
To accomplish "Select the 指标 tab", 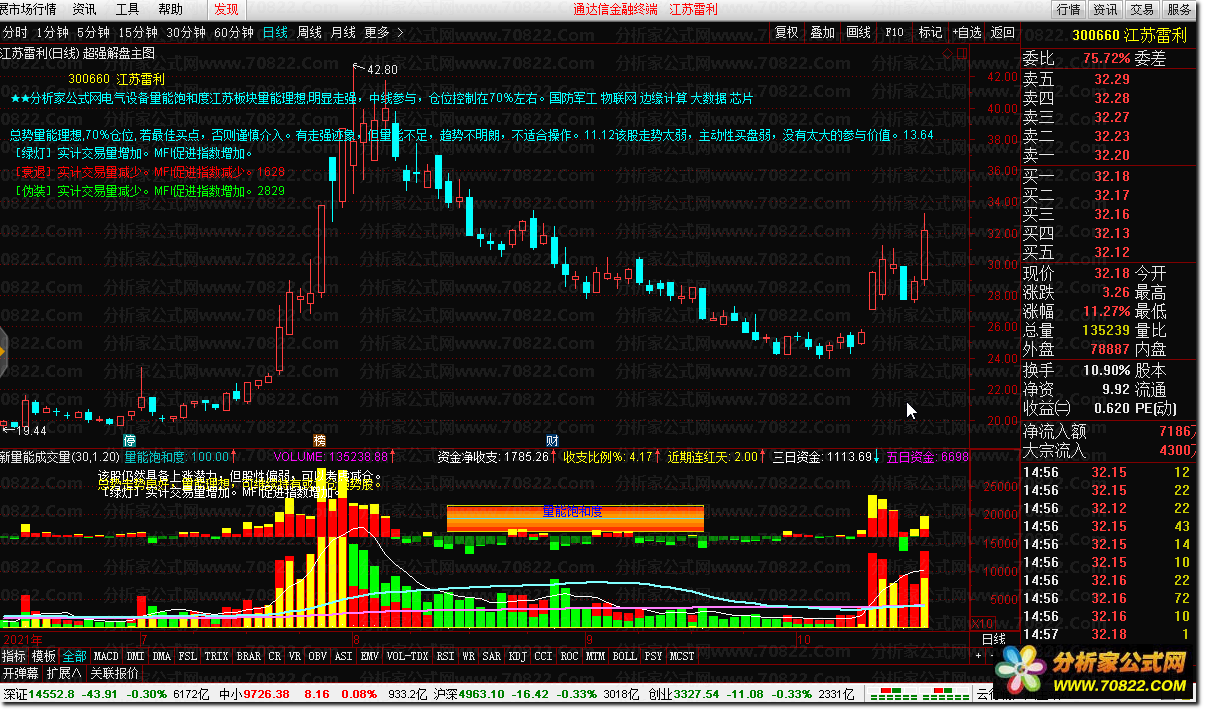I will (14, 656).
